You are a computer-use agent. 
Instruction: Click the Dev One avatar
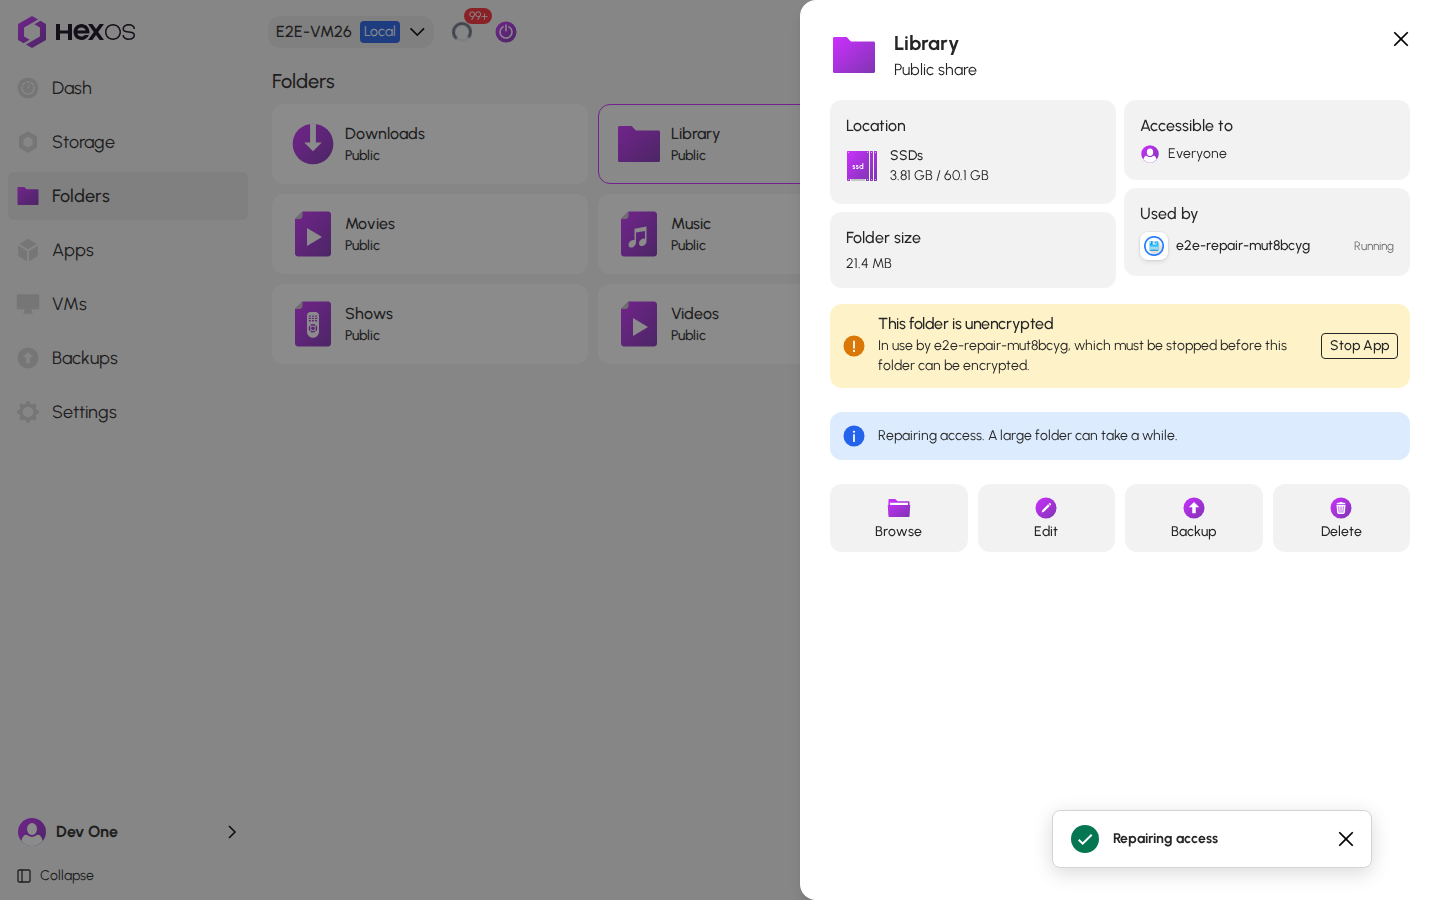[x=32, y=832]
